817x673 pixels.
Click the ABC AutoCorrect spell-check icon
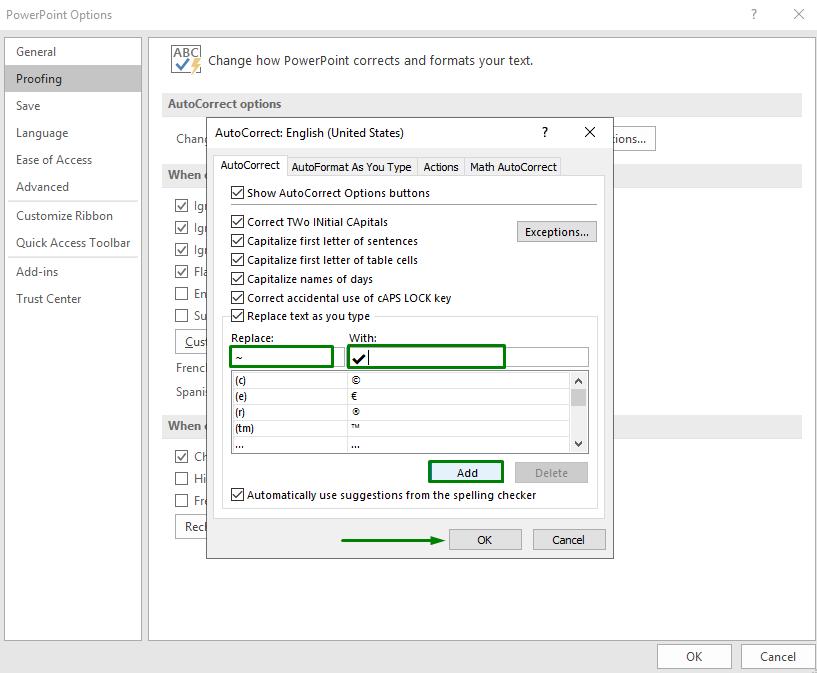pyautogui.click(x=185, y=60)
